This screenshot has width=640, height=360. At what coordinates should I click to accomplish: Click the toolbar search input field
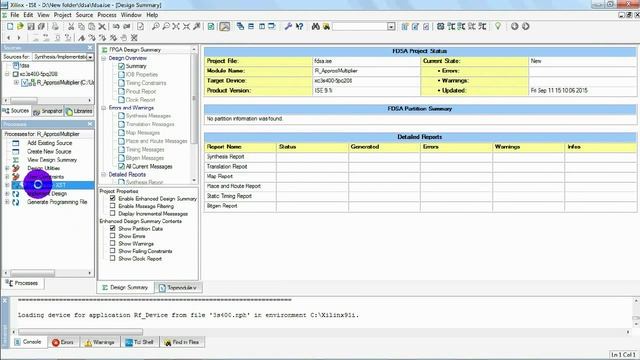click(360, 27)
